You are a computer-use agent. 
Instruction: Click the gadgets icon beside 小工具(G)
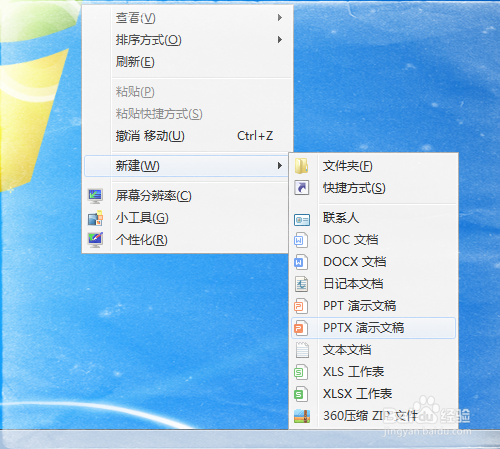click(95, 218)
